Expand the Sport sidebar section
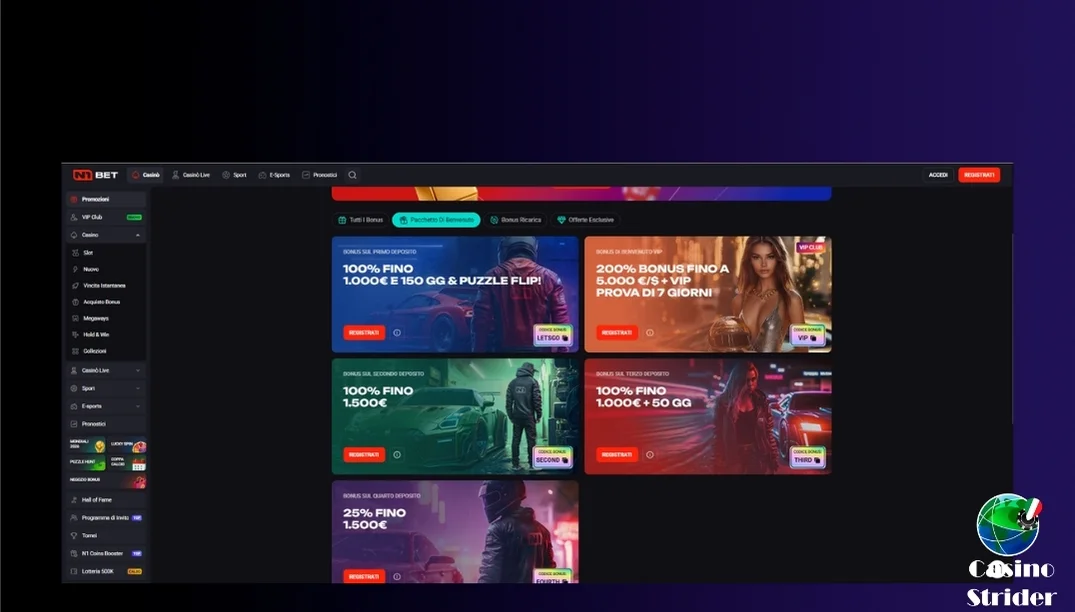Image resolution: width=1075 pixels, height=612 pixels. click(x=106, y=388)
